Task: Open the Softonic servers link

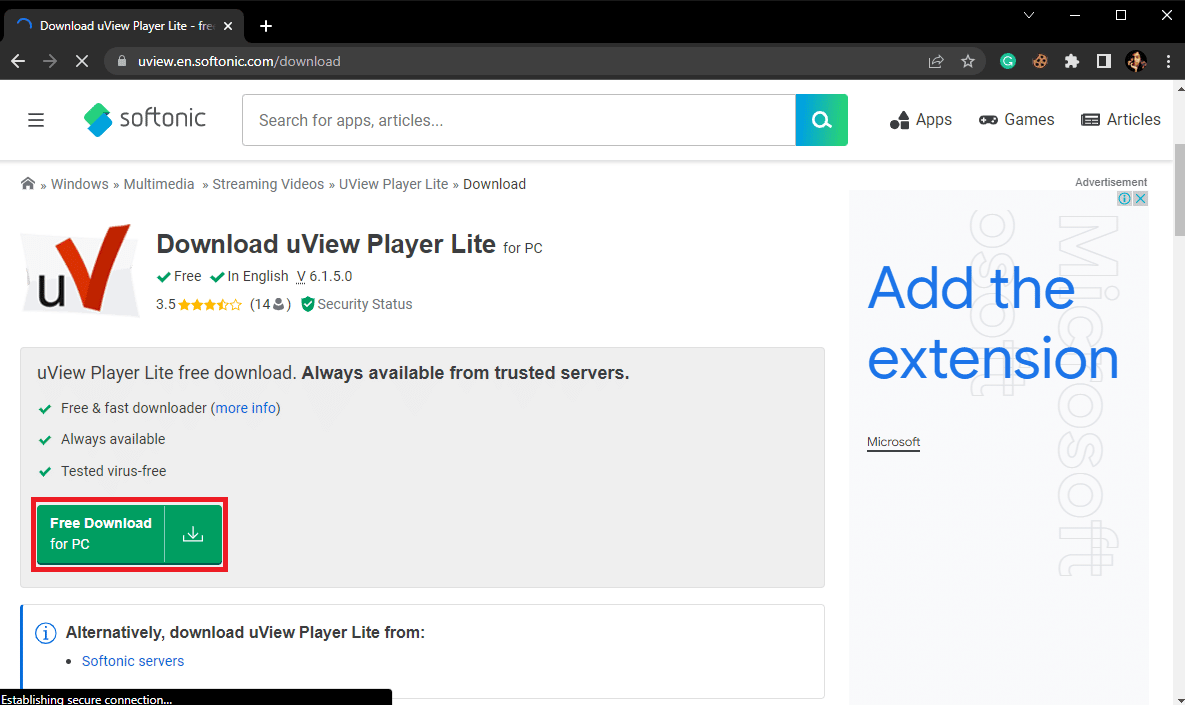Action: click(x=133, y=661)
